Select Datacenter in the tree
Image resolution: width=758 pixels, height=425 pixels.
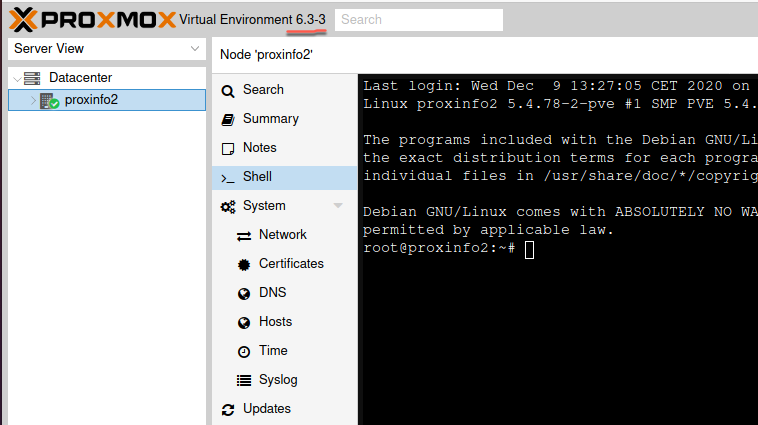(x=80, y=77)
